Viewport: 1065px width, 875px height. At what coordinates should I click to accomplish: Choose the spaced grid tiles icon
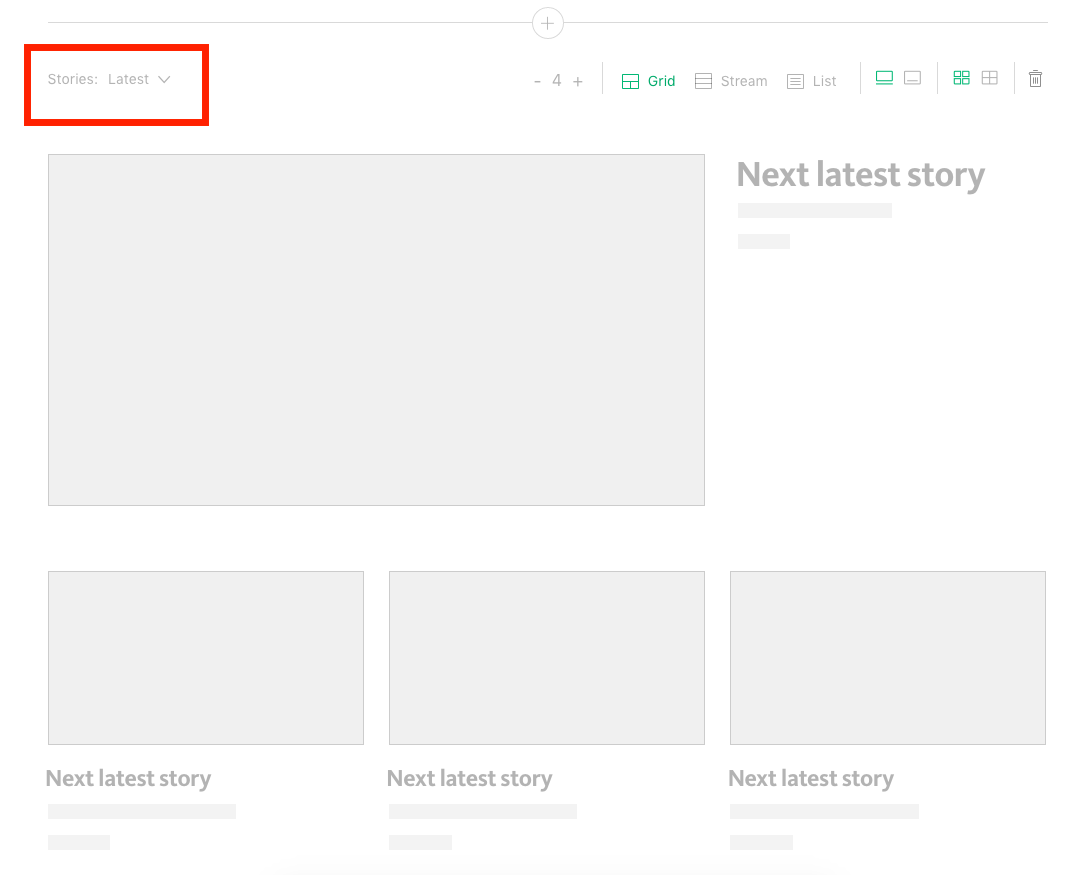click(x=961, y=78)
